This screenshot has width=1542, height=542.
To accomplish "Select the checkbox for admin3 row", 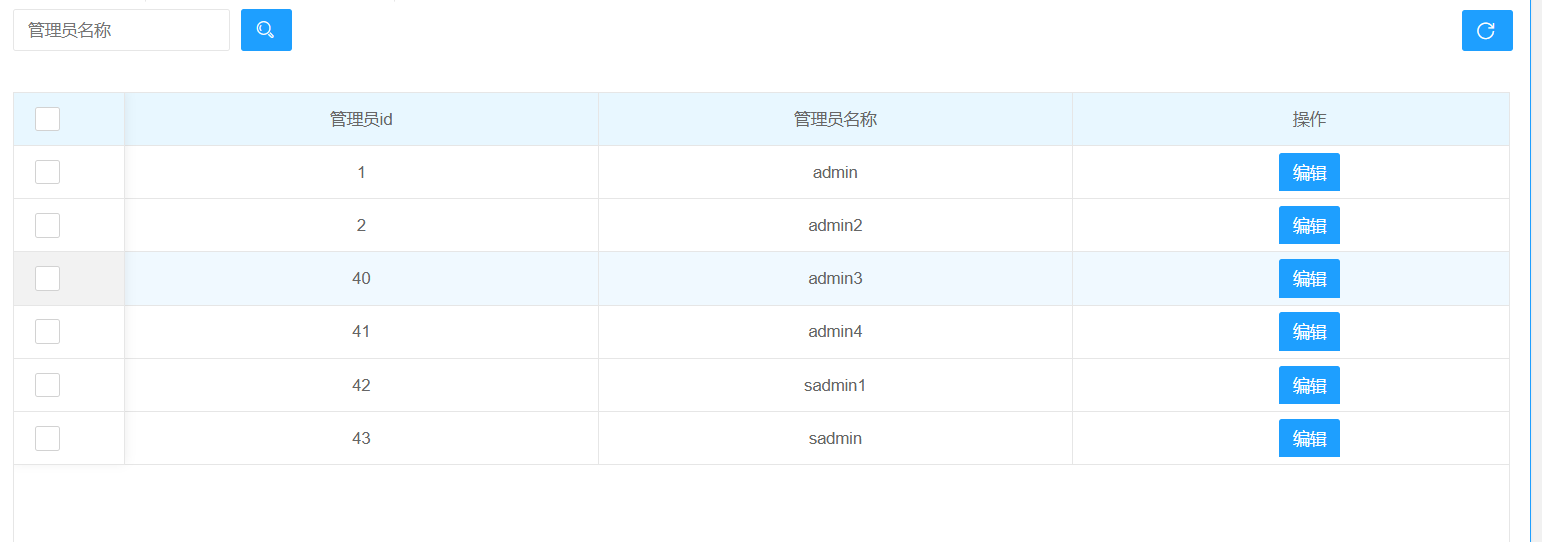I will tap(47, 278).
